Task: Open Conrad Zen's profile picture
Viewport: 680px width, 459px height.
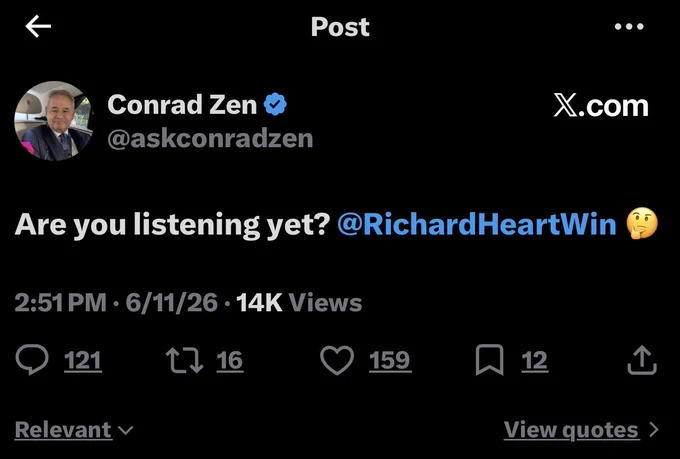Action: click(54, 121)
